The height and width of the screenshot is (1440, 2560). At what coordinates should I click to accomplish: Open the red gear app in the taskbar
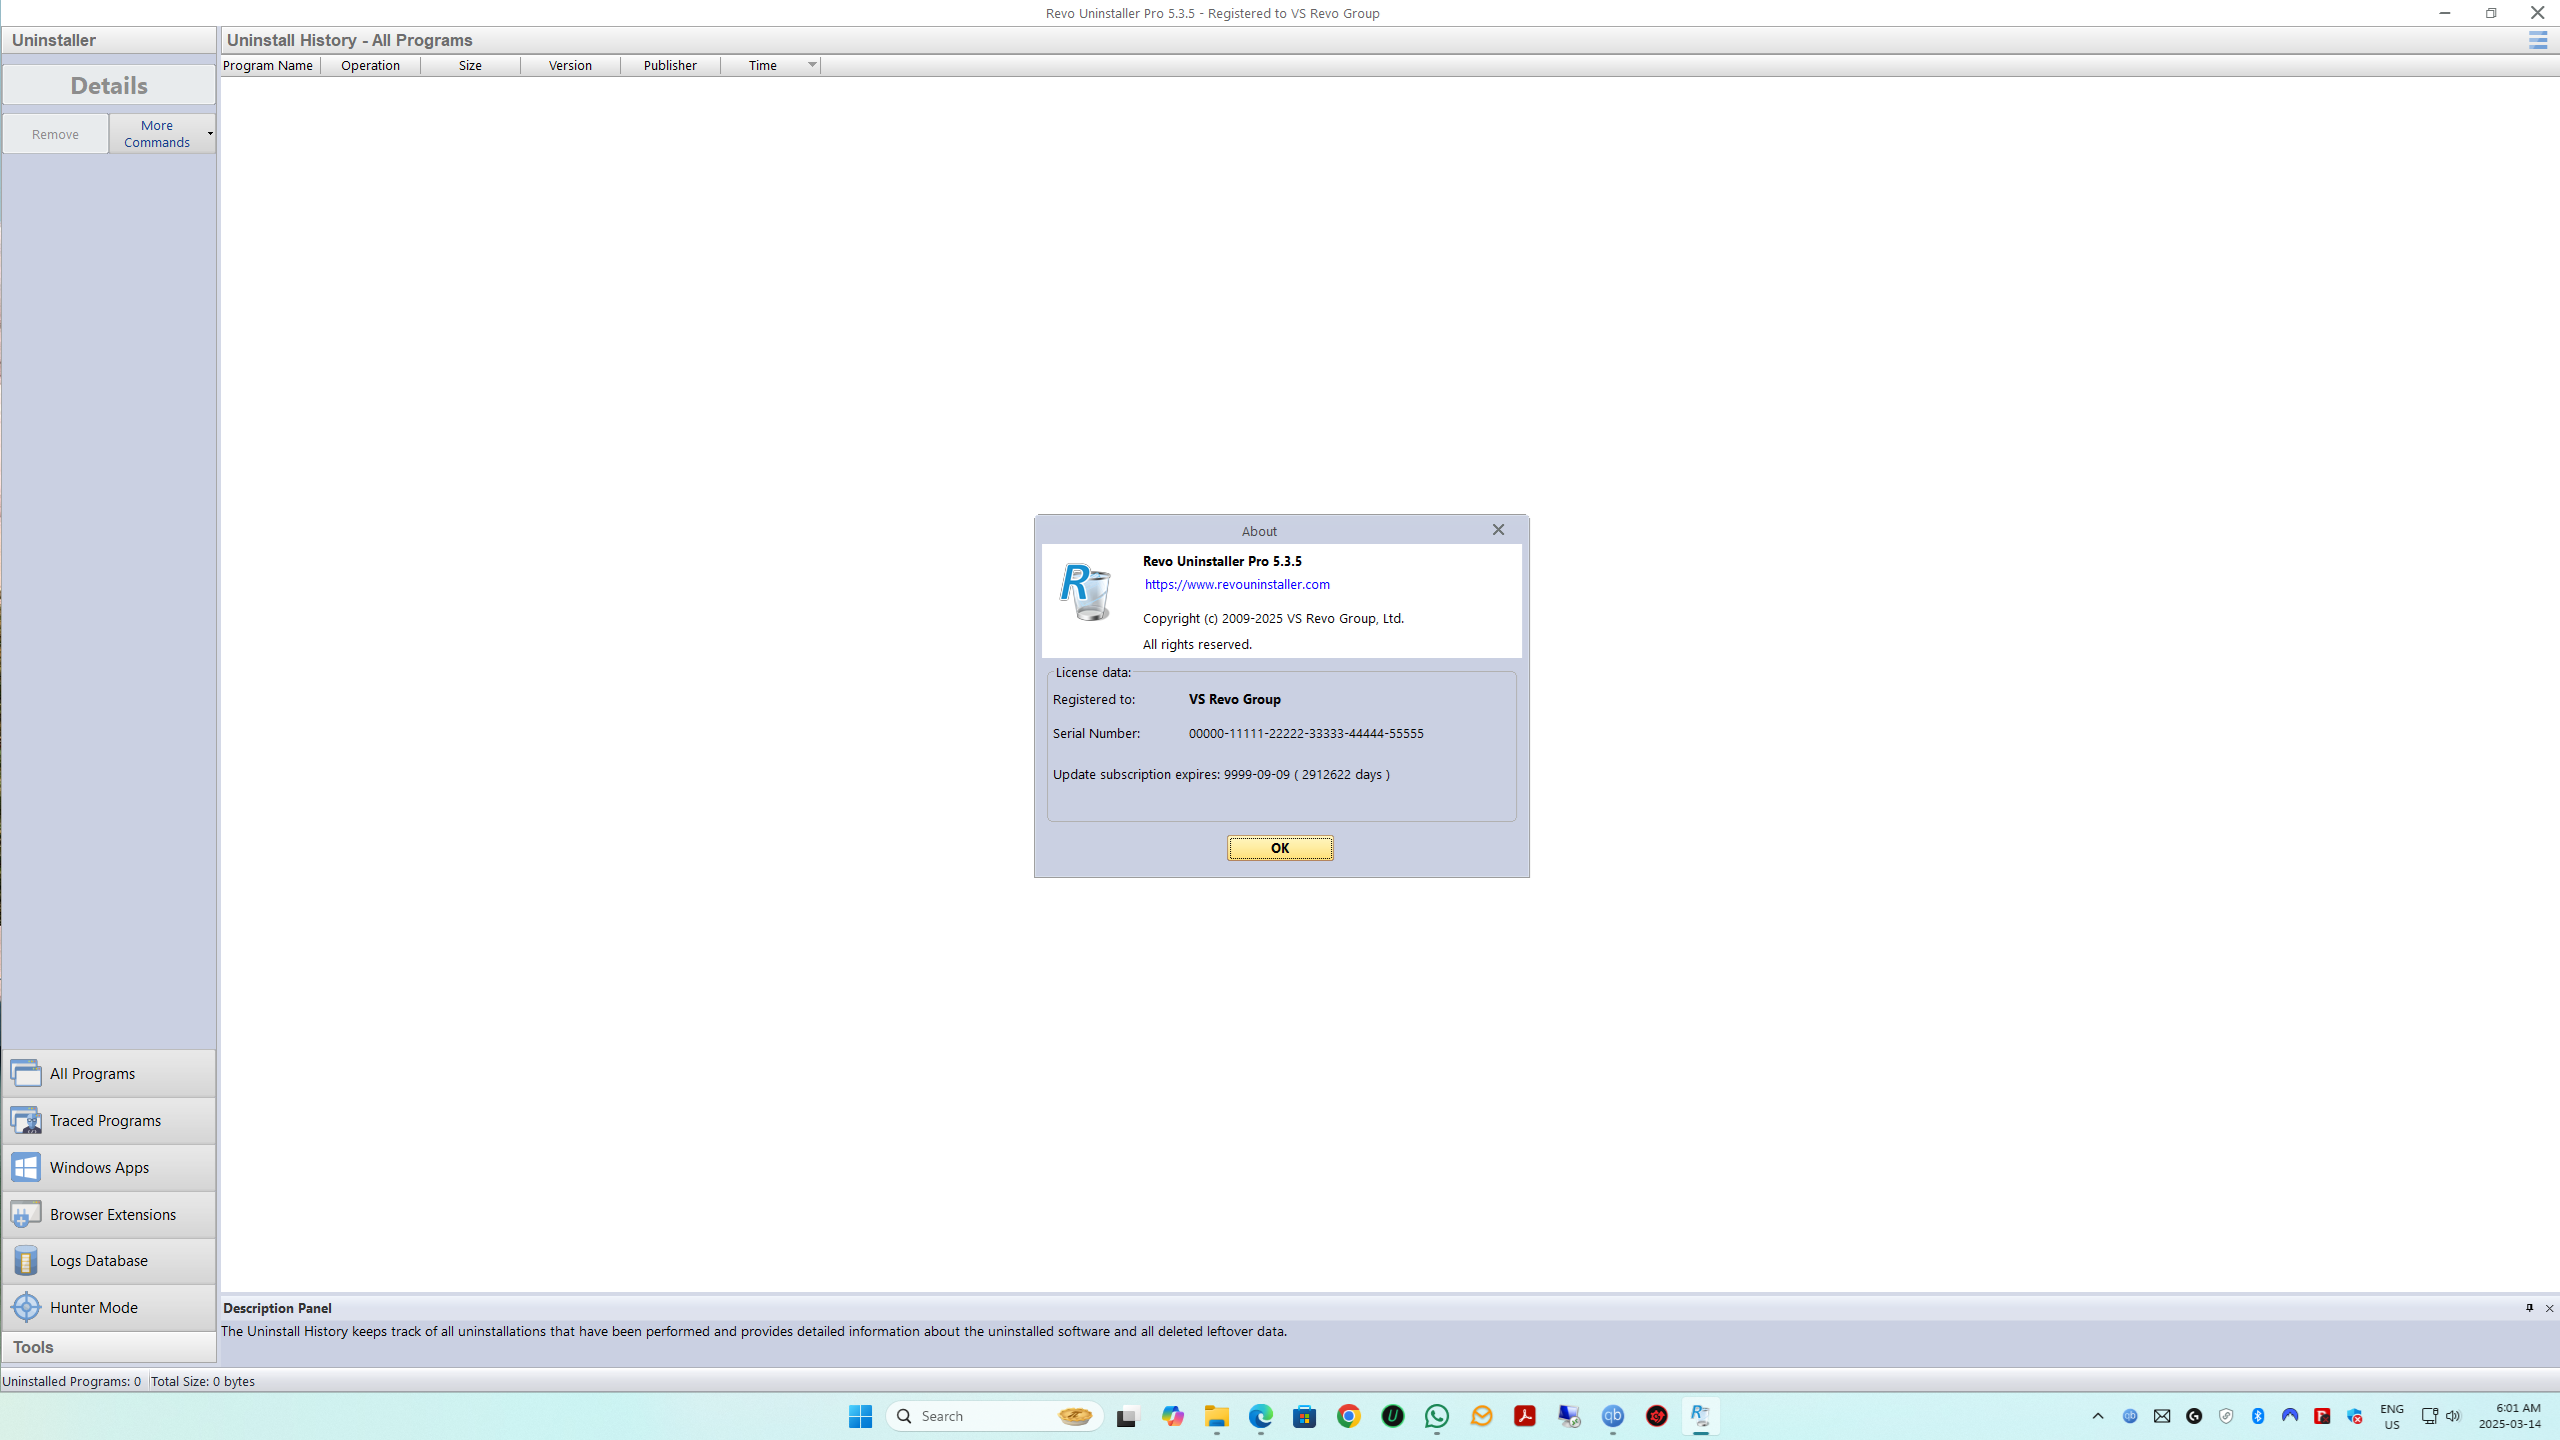tap(1657, 1416)
